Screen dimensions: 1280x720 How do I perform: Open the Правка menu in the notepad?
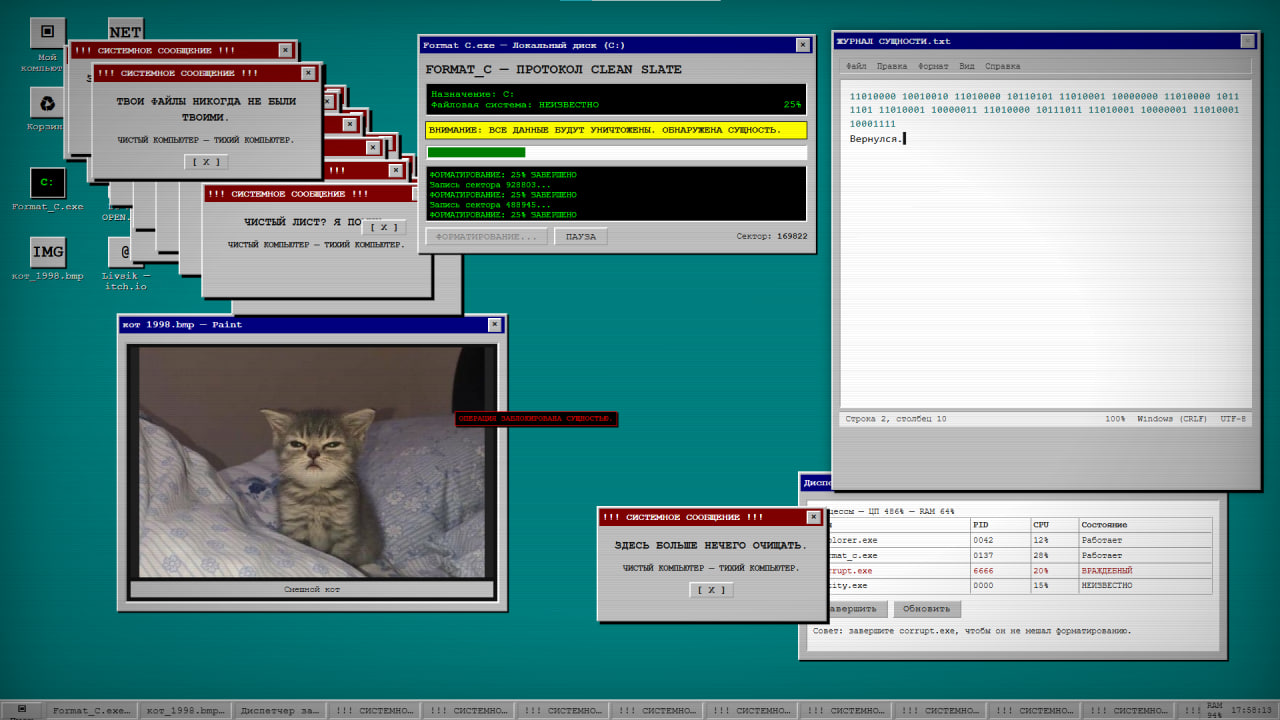coord(892,66)
